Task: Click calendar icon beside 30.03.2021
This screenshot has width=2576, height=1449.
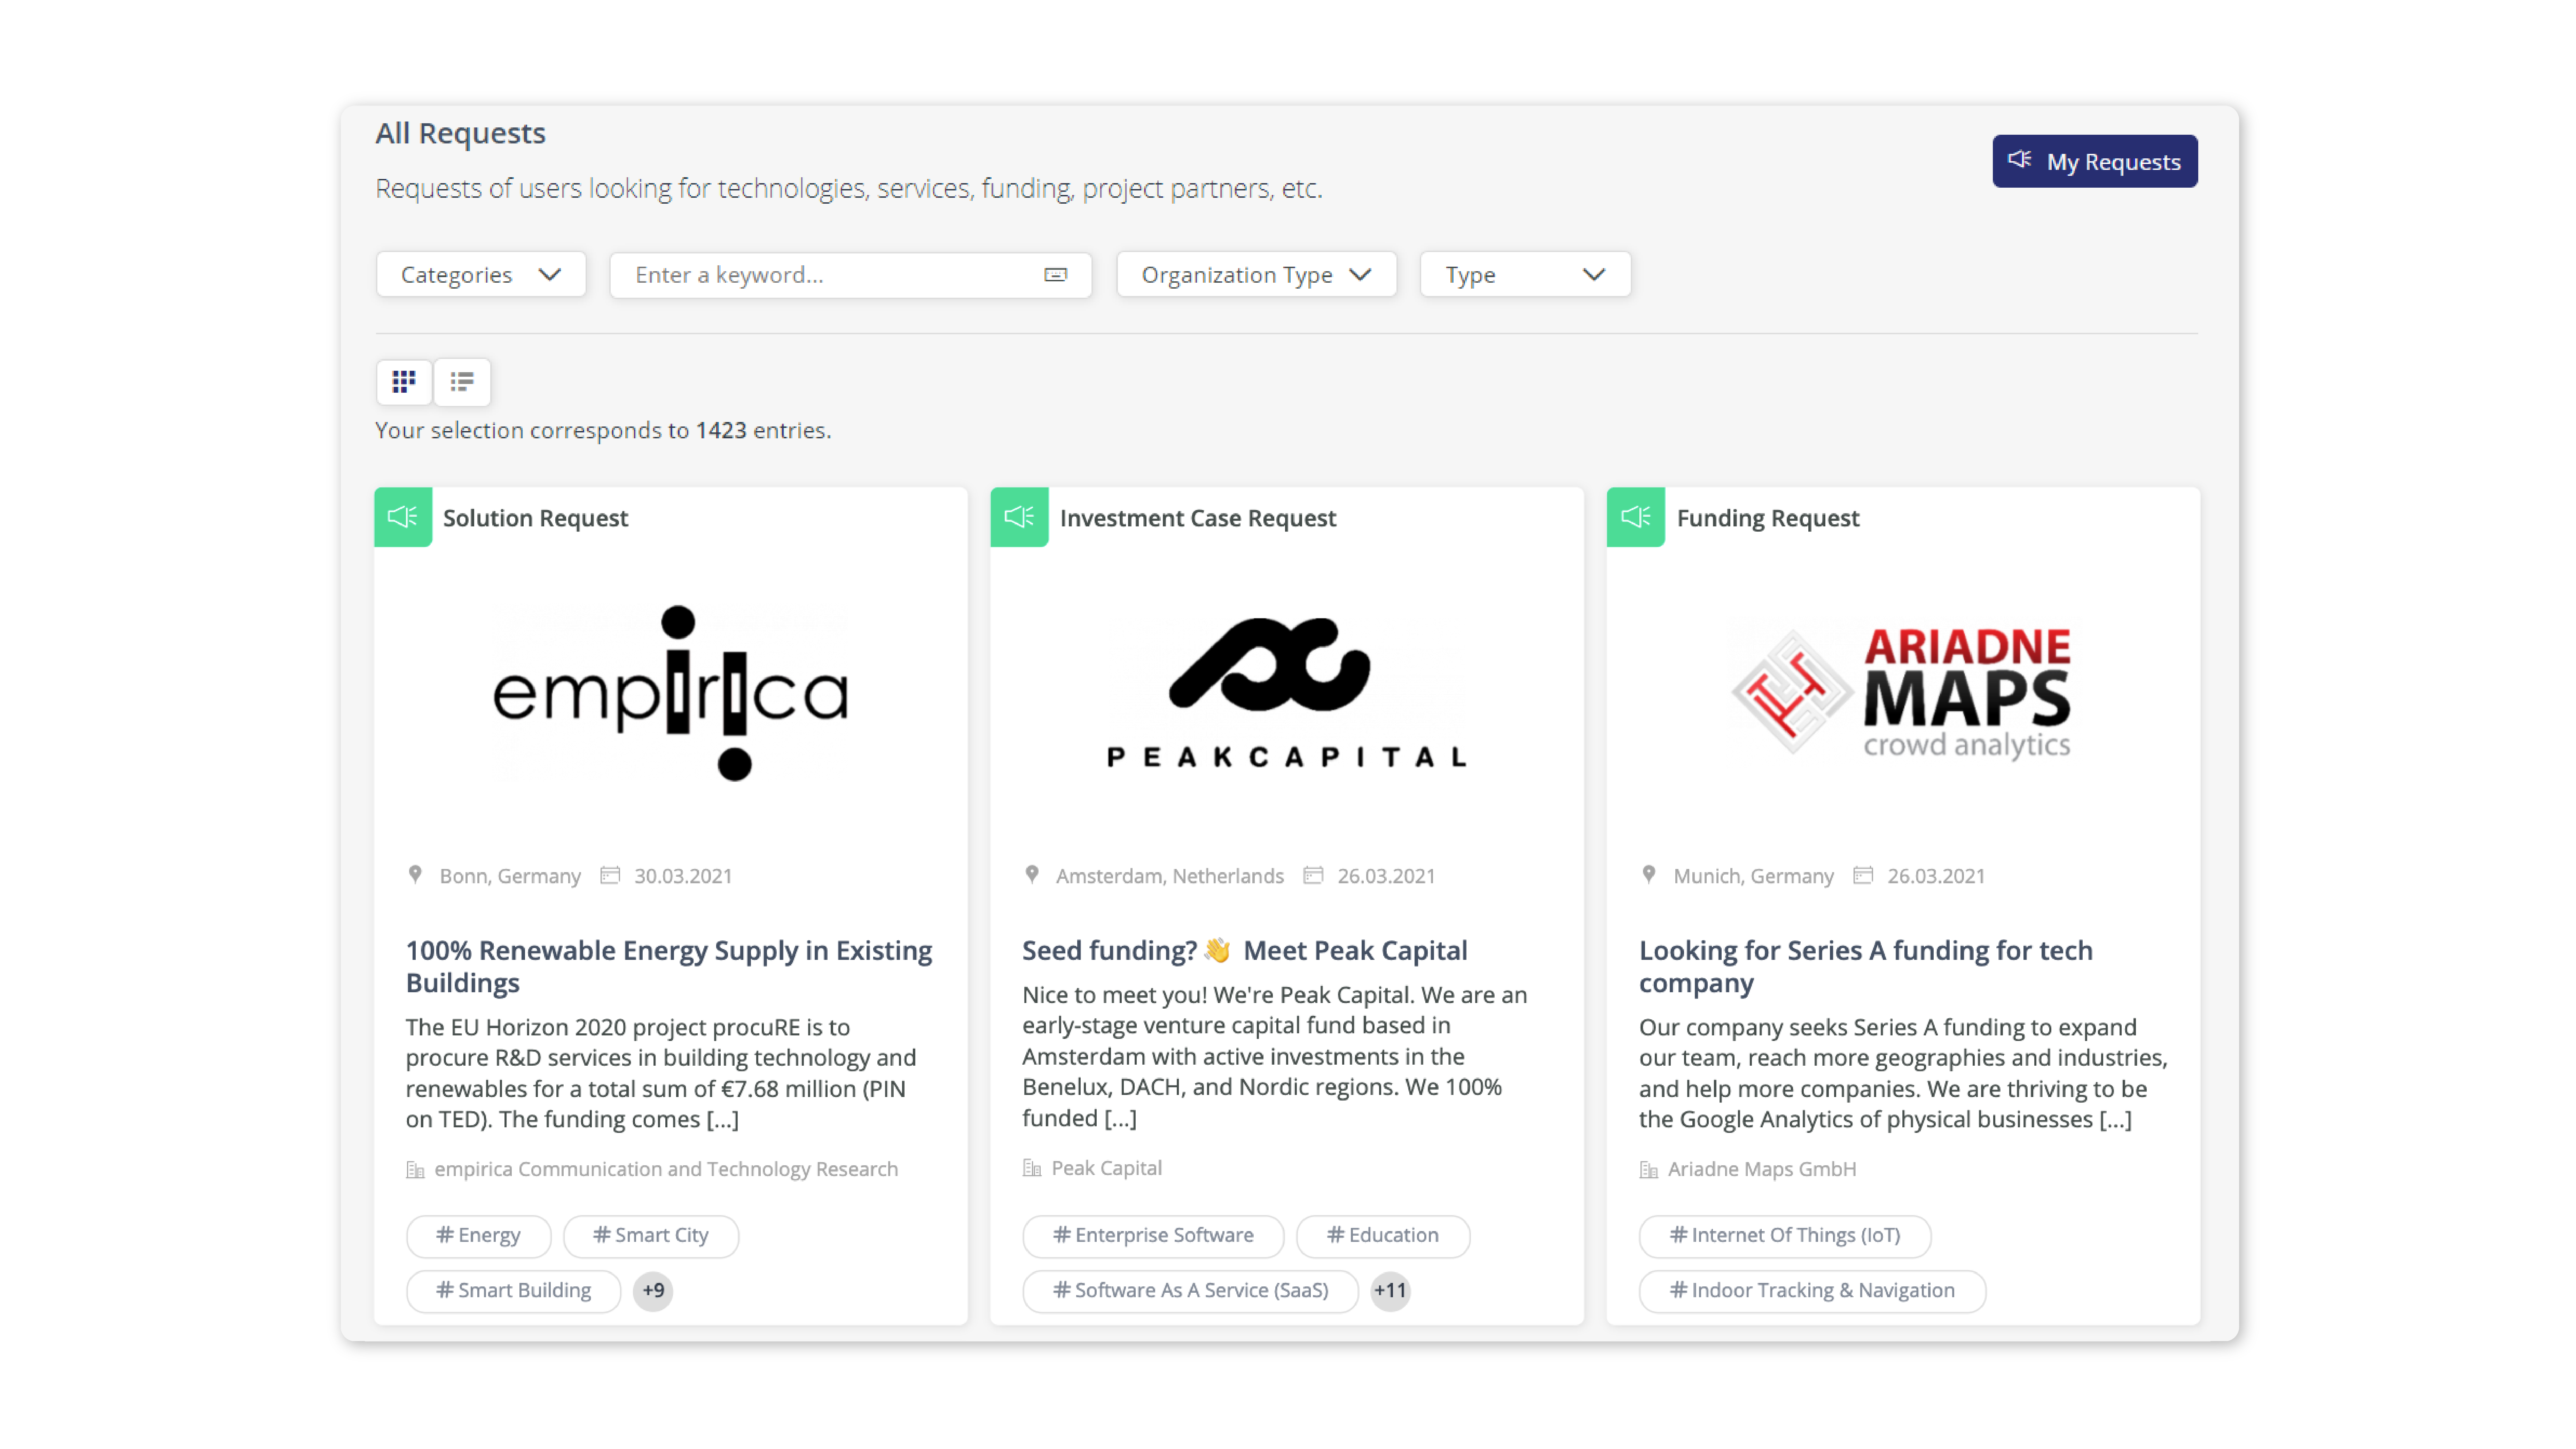Action: [610, 875]
